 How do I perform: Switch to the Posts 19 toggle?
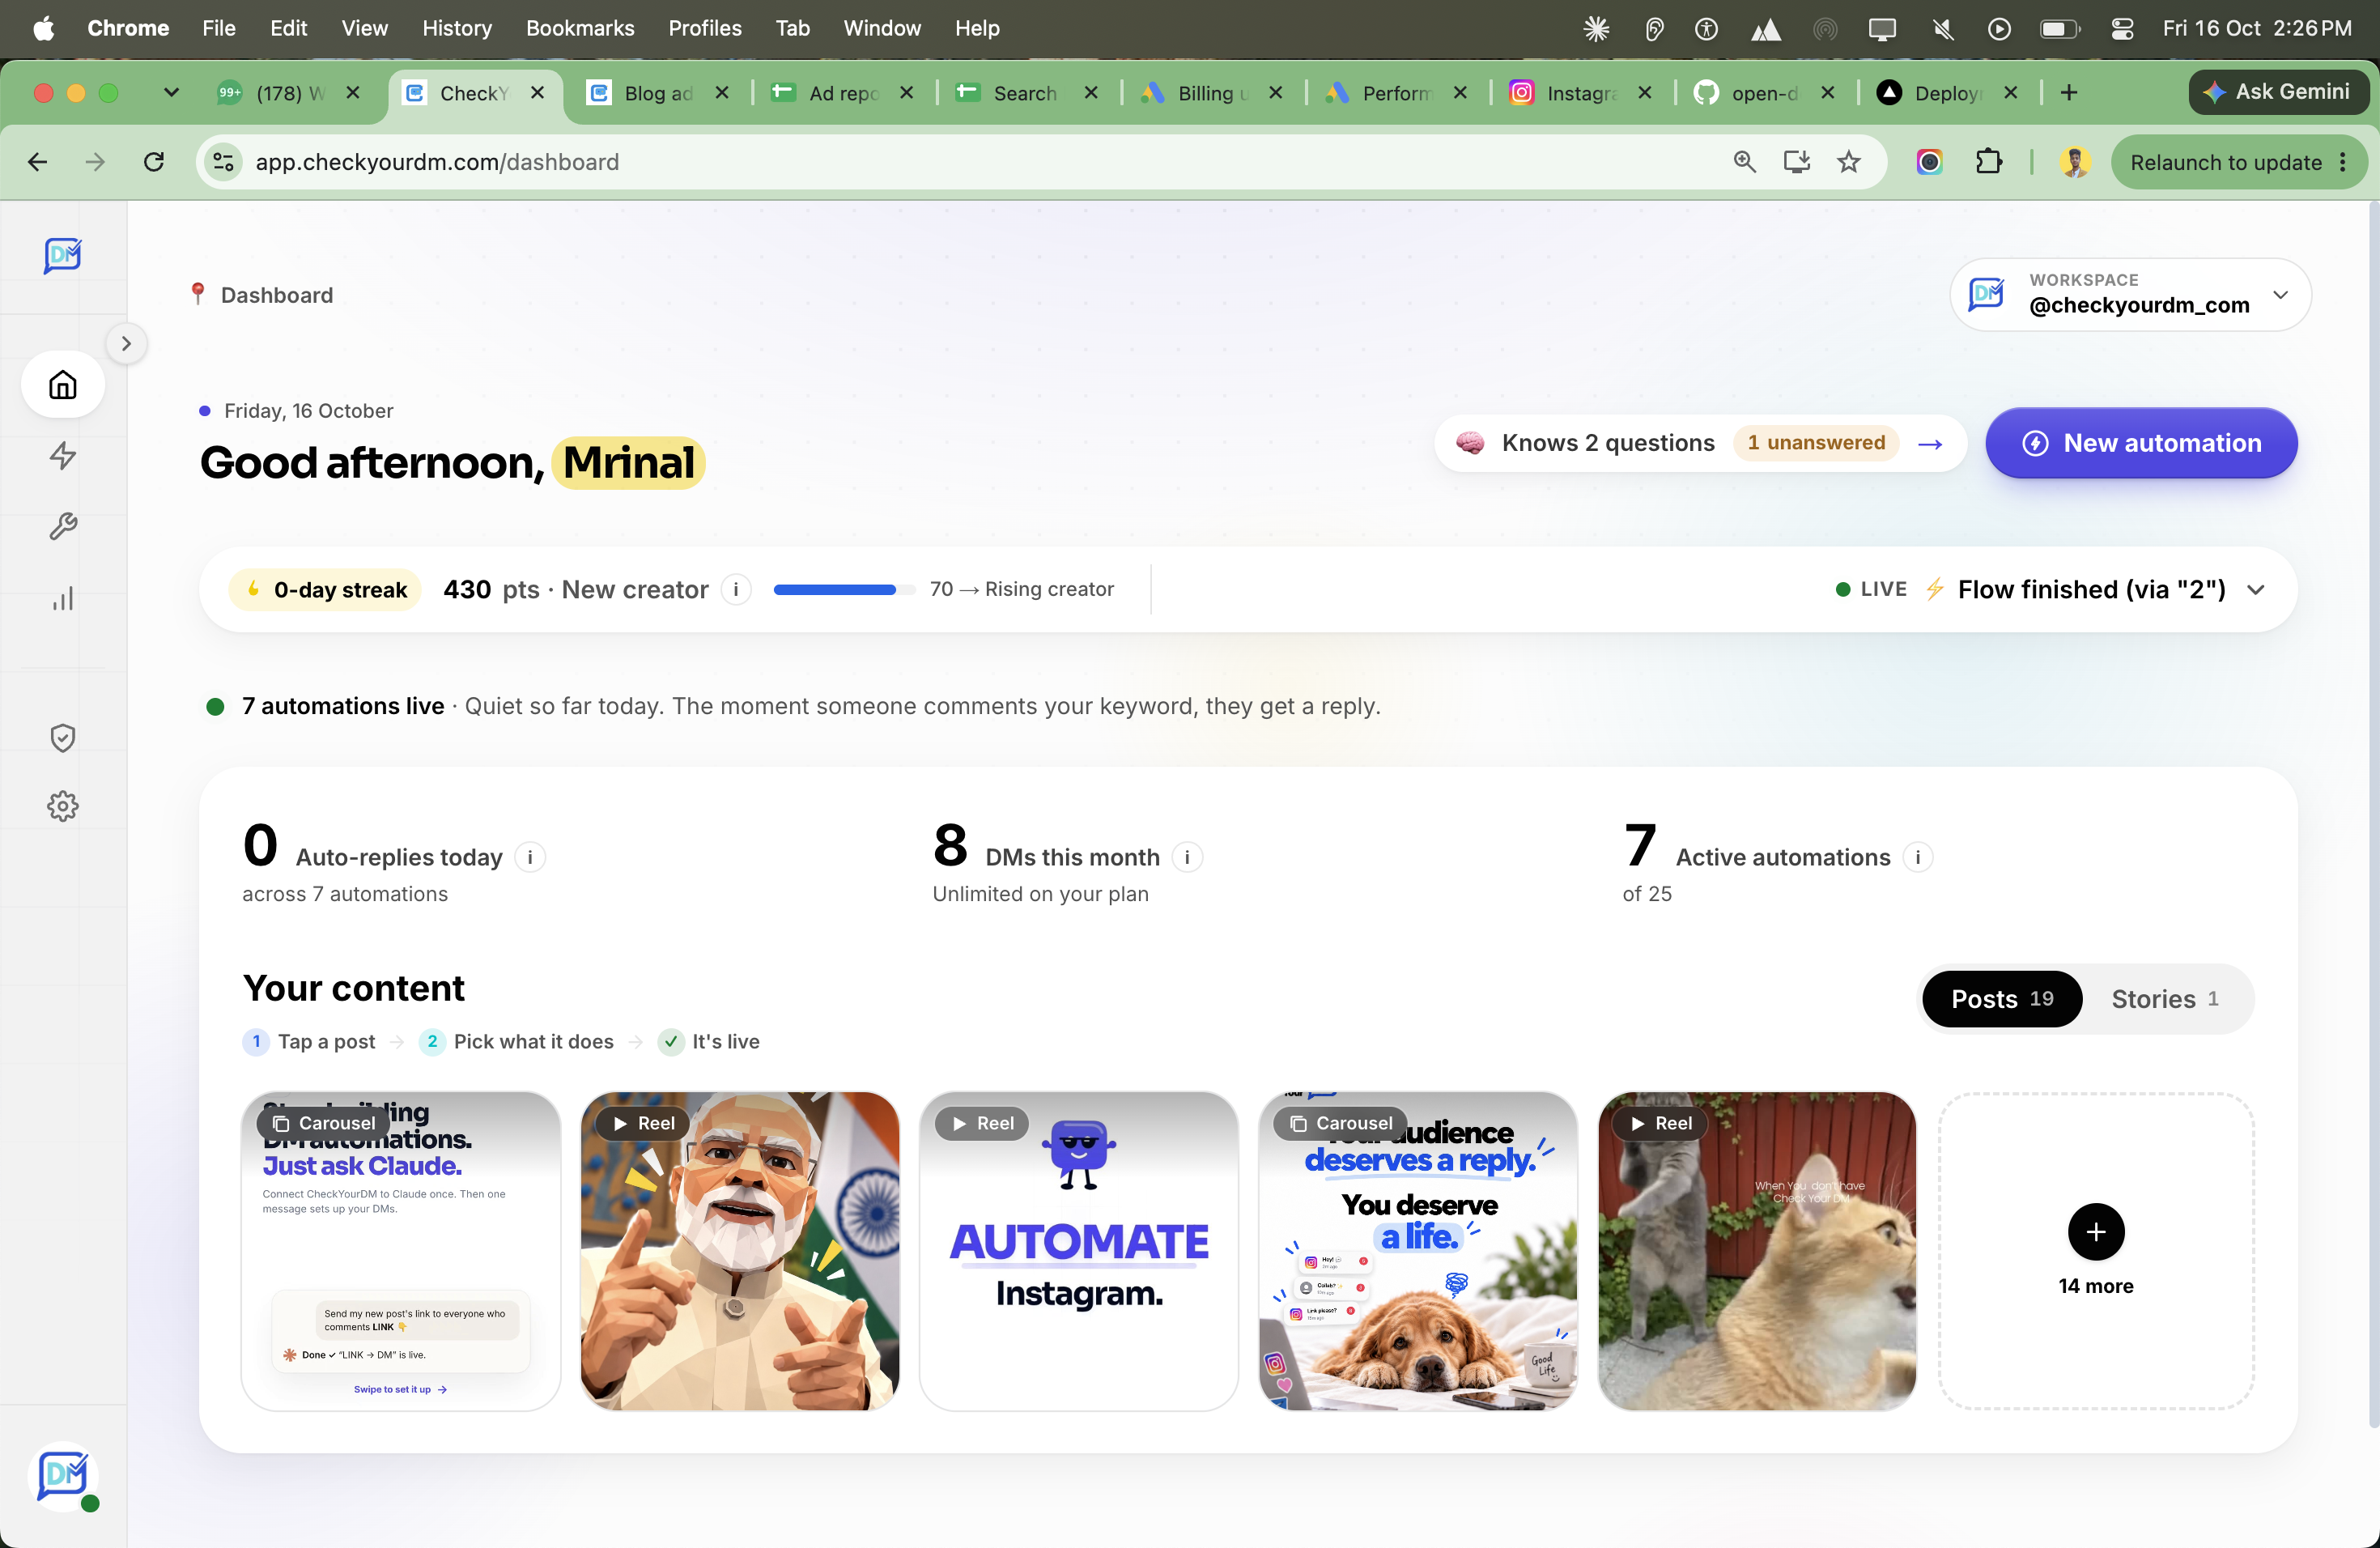click(2002, 999)
